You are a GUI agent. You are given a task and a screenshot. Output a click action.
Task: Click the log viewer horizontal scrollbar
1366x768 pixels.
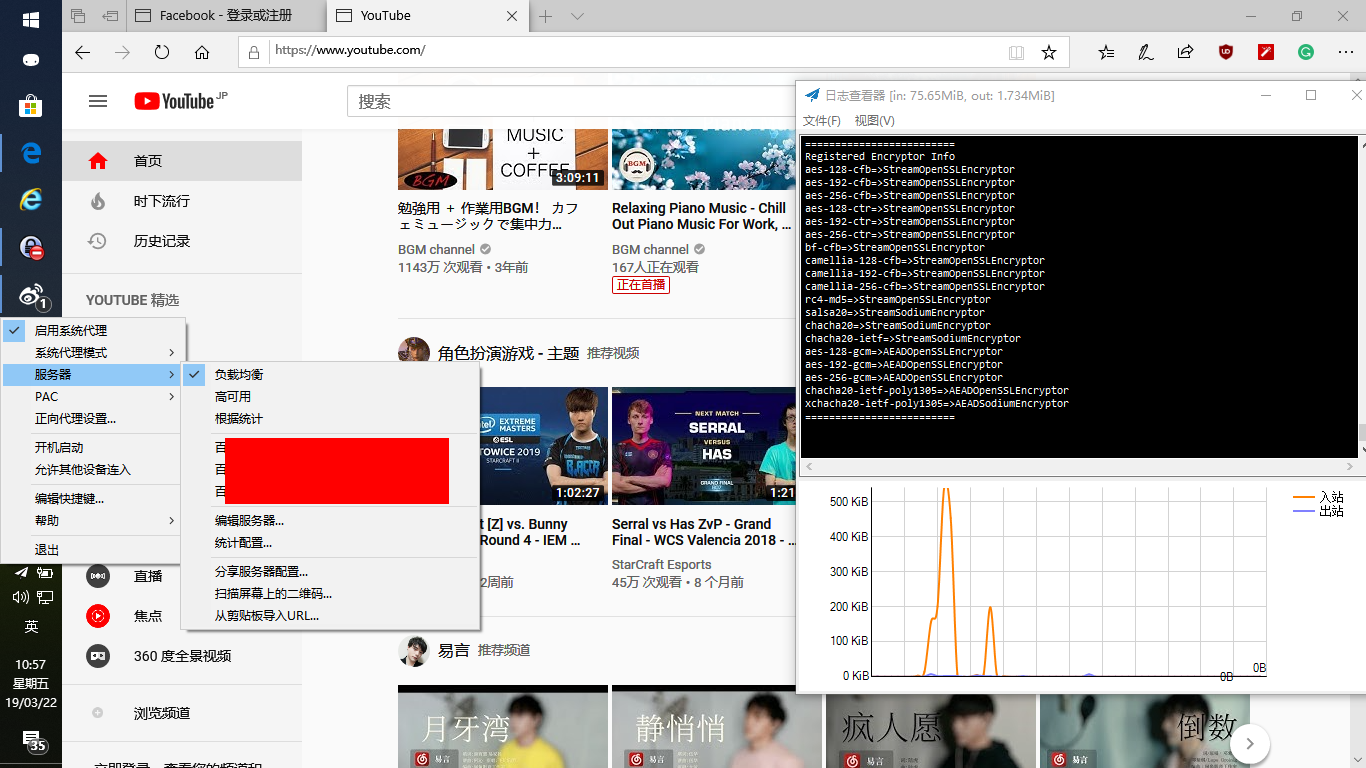click(1077, 467)
